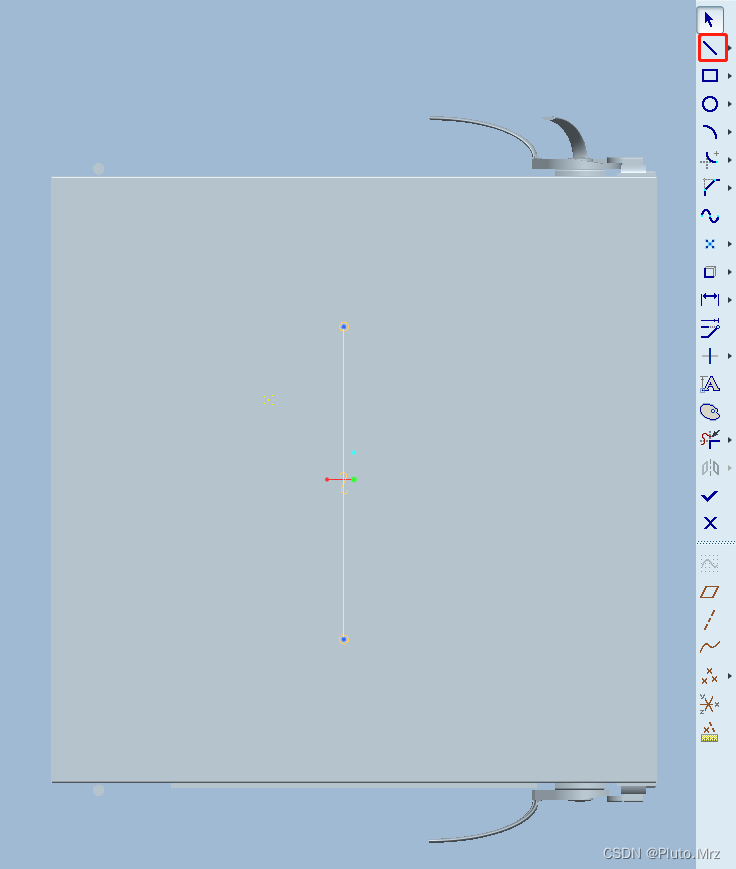
Task: Activate the sketch Text tool
Action: tap(710, 384)
